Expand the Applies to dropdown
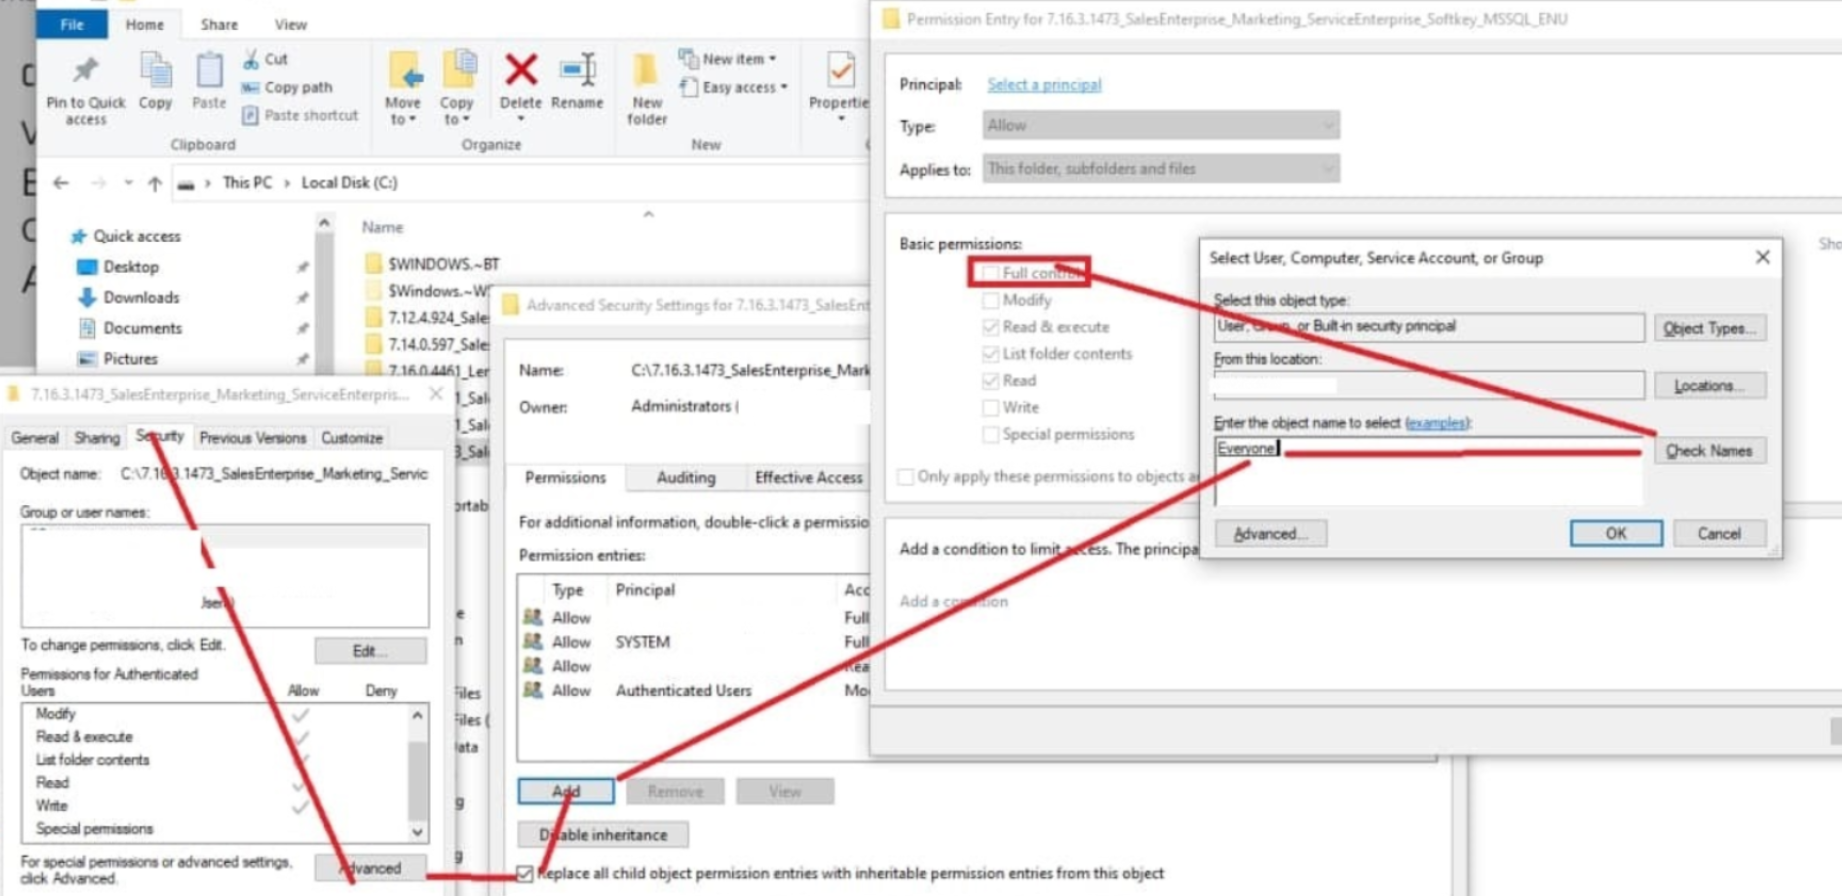This screenshot has height=896, width=1842. (x=1160, y=169)
